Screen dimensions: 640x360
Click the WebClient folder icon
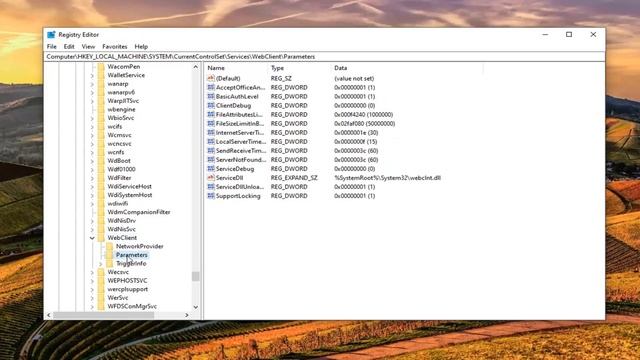tap(101, 238)
